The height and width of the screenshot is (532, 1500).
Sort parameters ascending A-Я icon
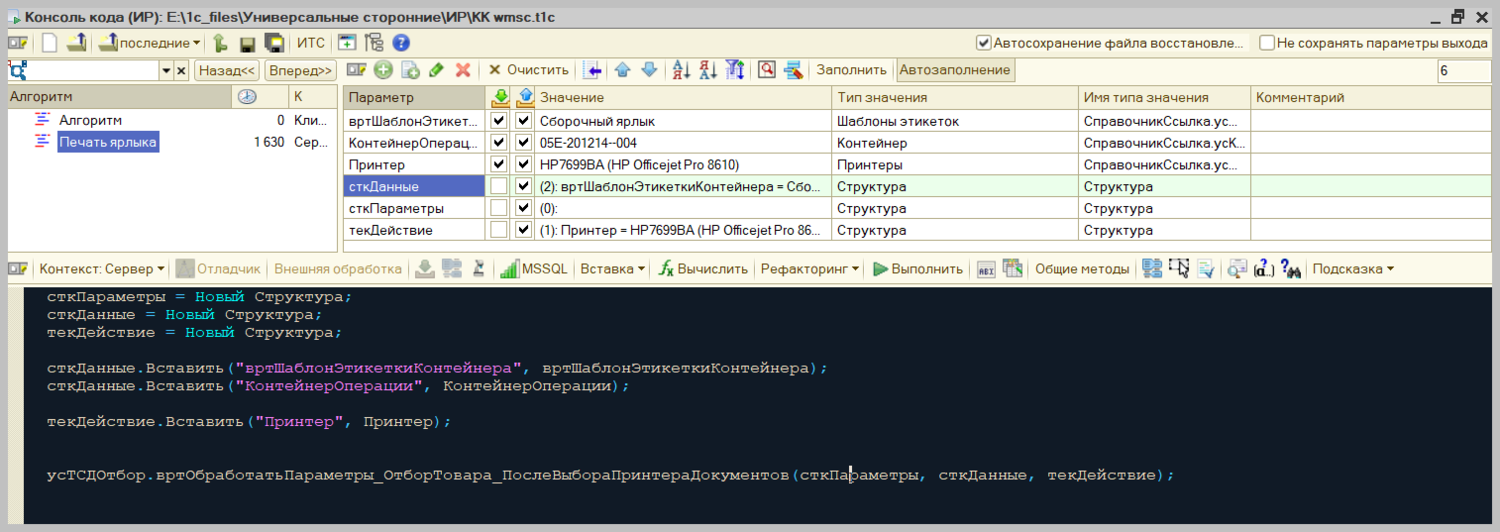point(681,70)
